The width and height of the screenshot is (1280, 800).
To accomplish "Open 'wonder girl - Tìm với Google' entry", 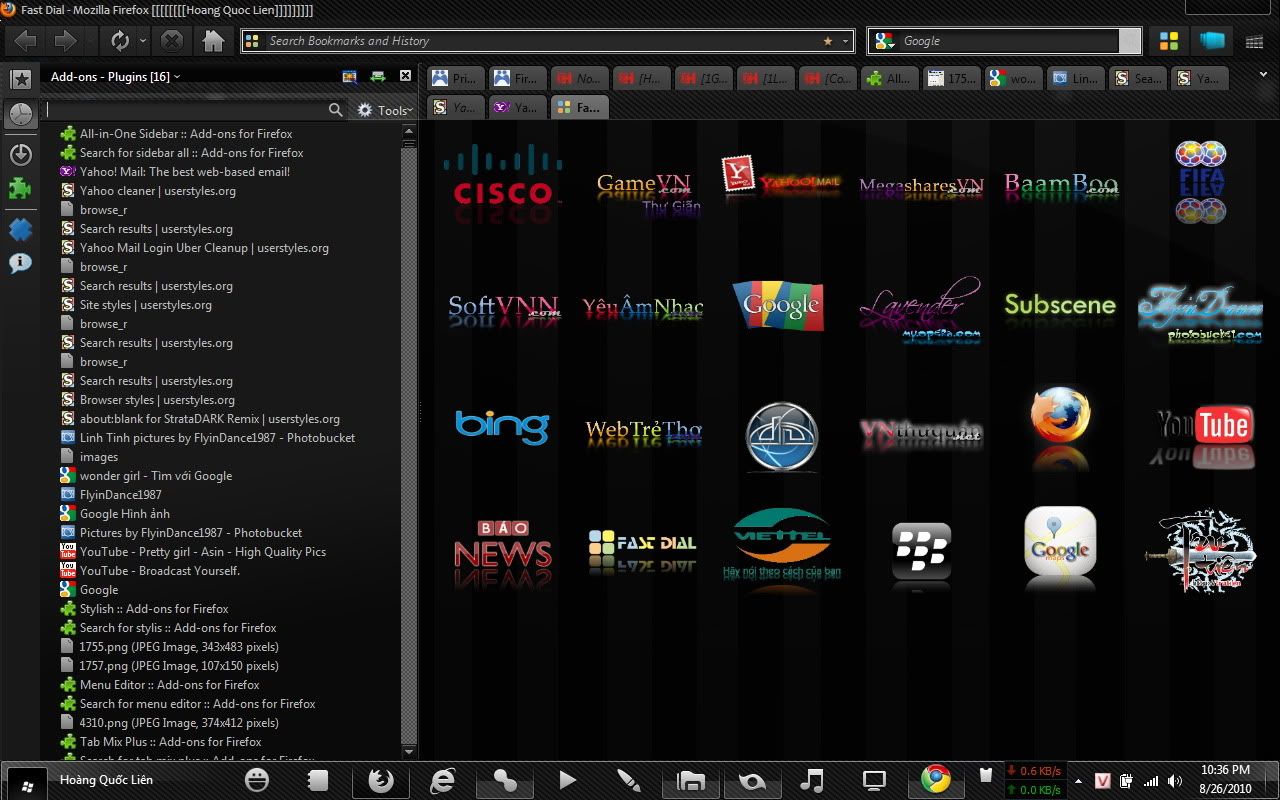I will coord(156,476).
